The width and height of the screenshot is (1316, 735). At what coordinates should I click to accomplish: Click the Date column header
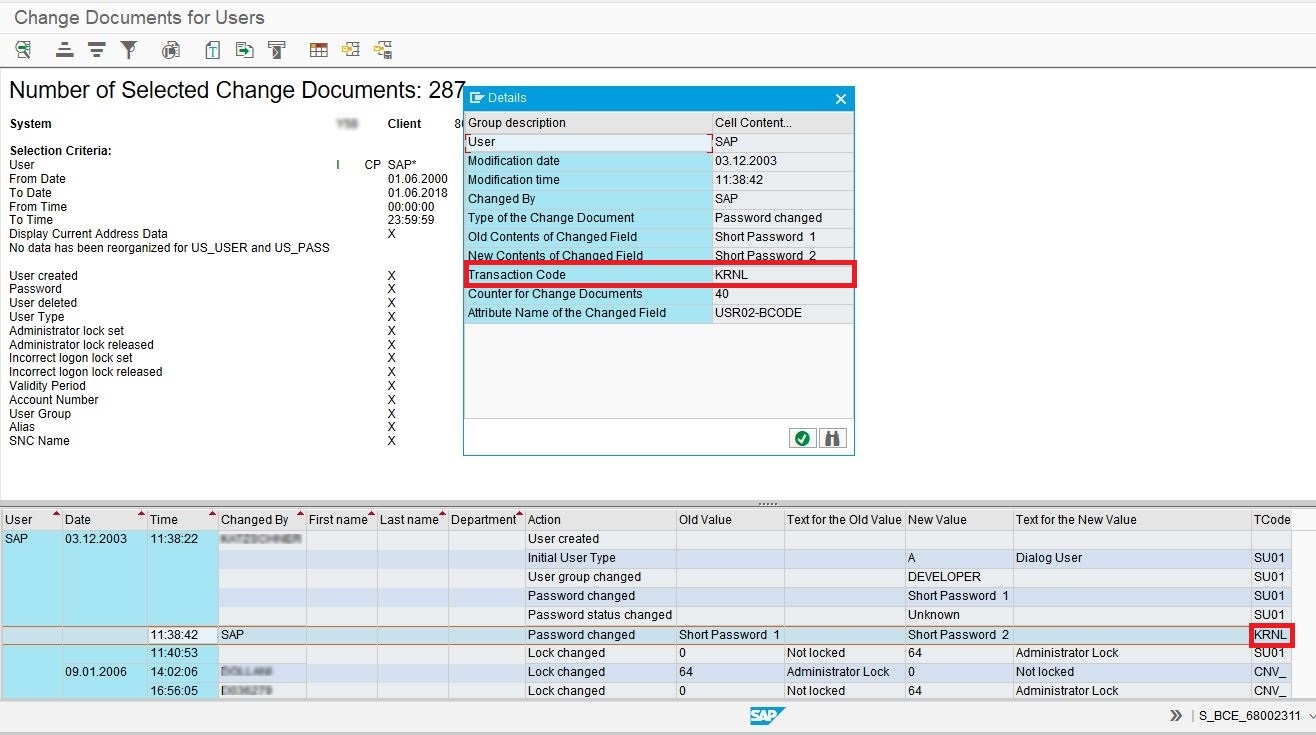(104, 520)
